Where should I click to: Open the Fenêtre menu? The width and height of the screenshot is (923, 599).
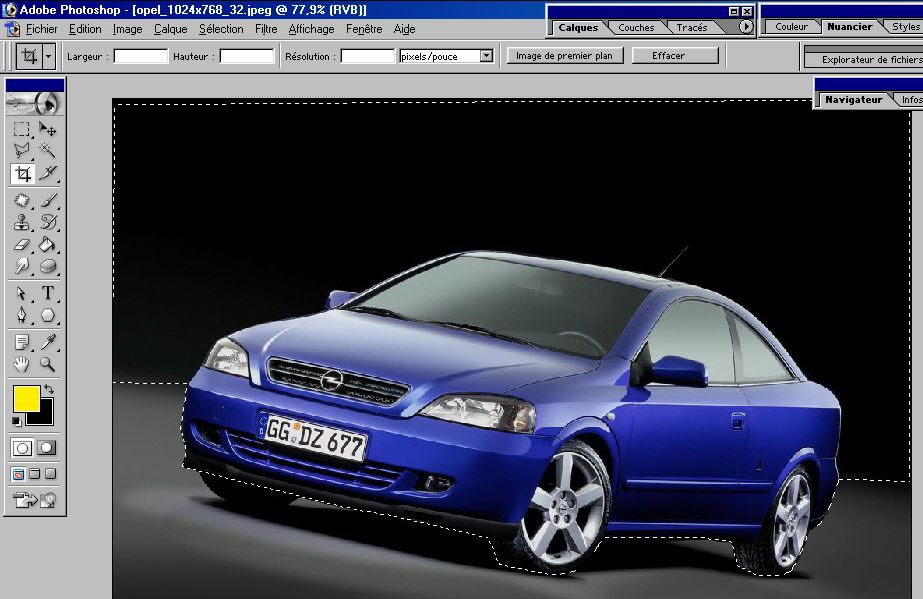(364, 29)
